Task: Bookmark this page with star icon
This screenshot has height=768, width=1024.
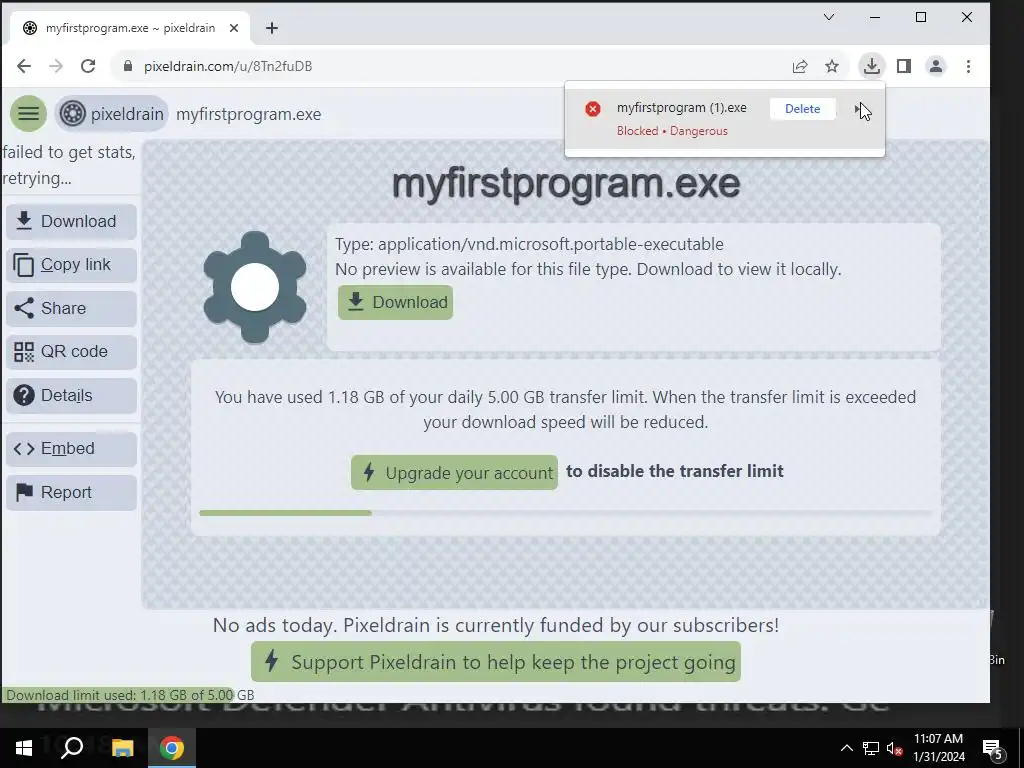Action: (x=831, y=66)
